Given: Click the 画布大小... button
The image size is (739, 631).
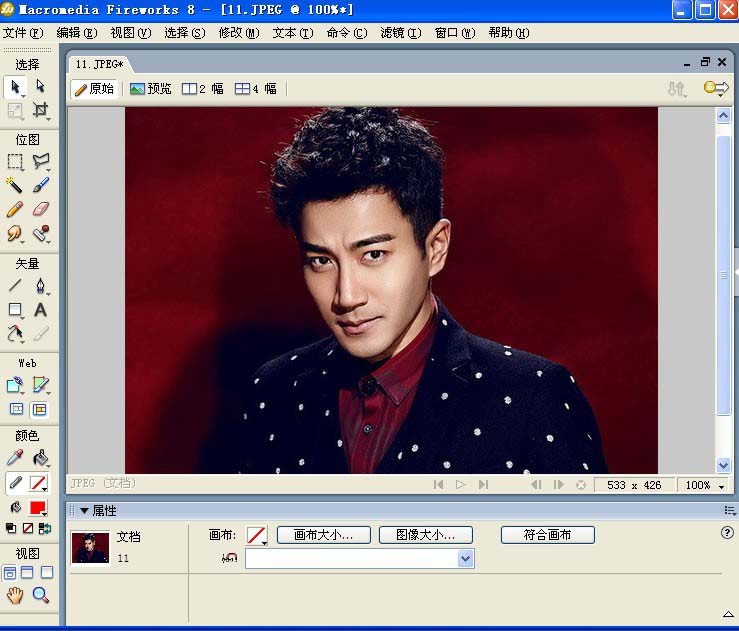Looking at the screenshot, I should tap(323, 535).
